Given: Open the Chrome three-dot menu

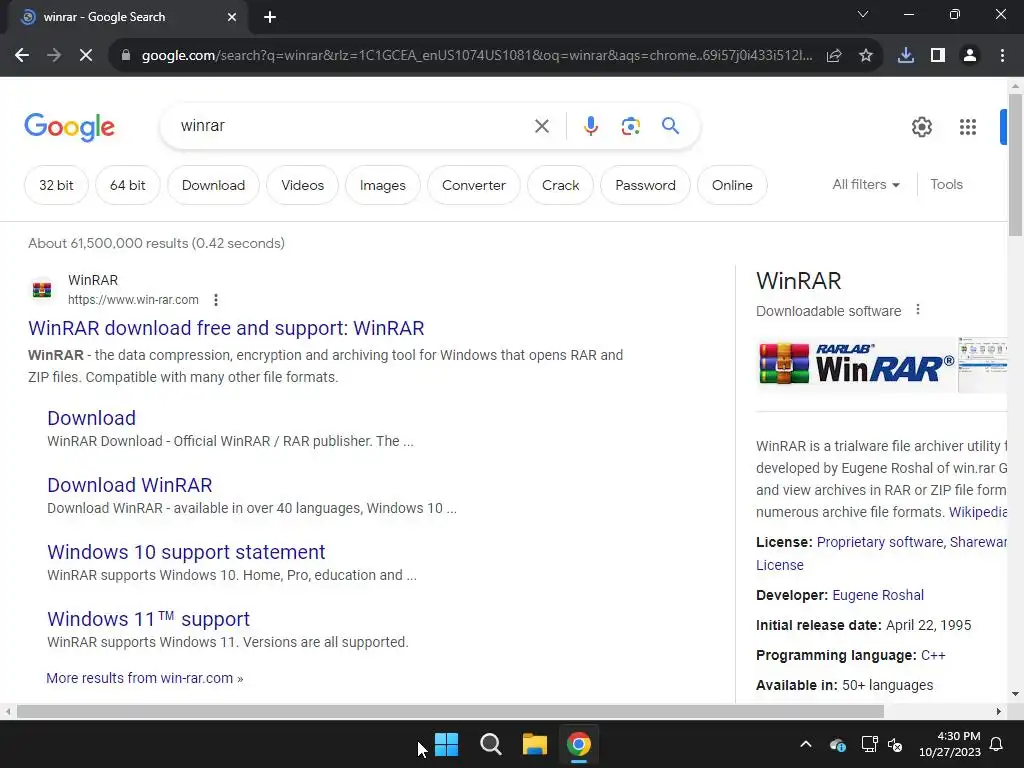Looking at the screenshot, I should [1002, 56].
